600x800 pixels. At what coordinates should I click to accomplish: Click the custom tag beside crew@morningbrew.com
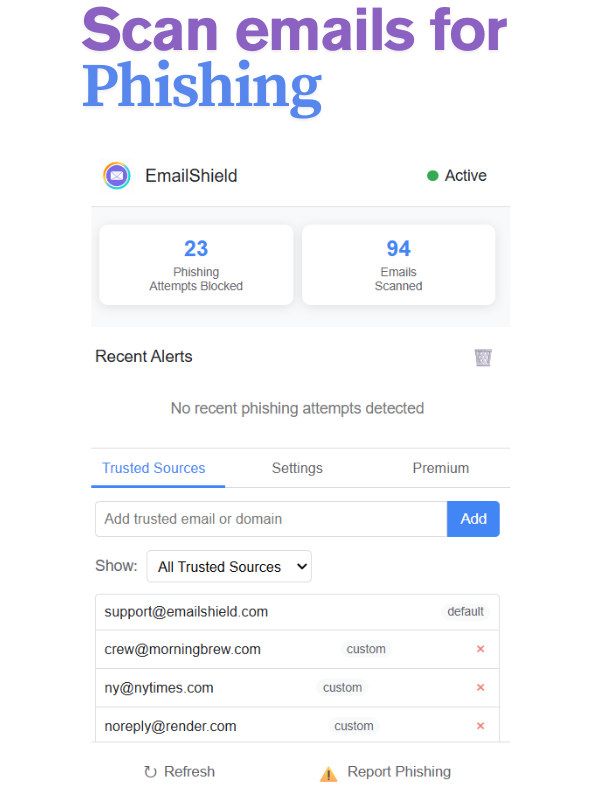point(366,649)
